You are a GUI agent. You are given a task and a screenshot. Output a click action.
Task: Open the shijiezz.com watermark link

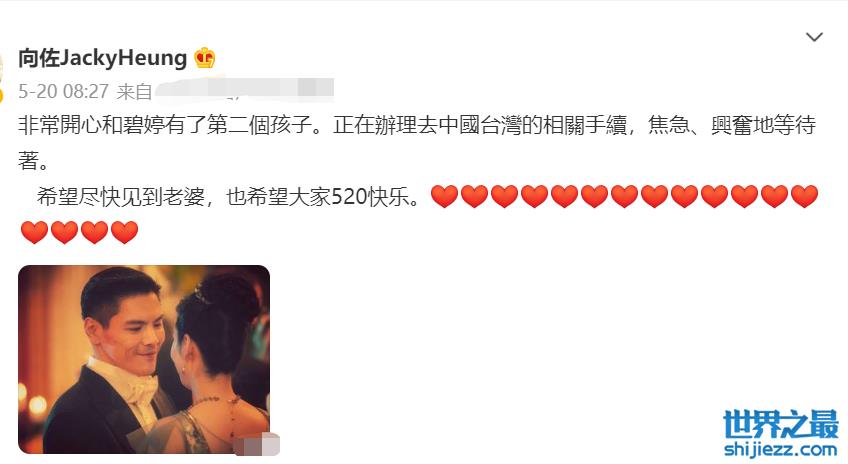tap(780, 449)
